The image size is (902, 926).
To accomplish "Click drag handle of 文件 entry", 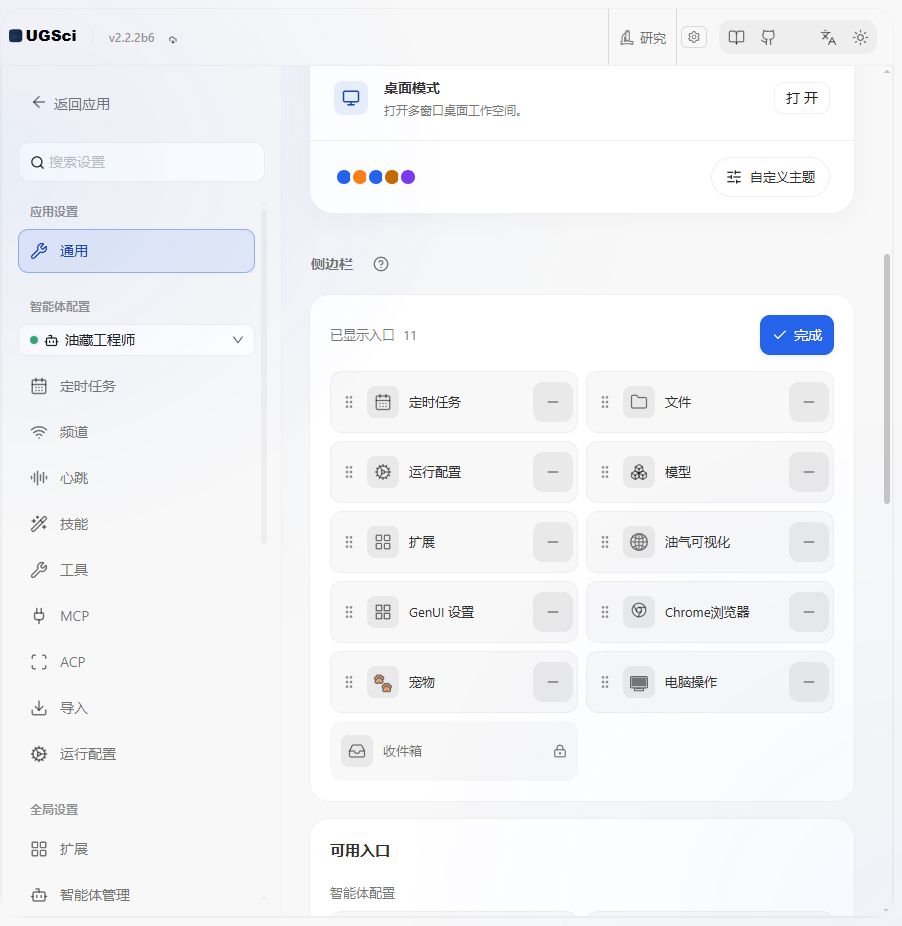I will click(x=605, y=402).
